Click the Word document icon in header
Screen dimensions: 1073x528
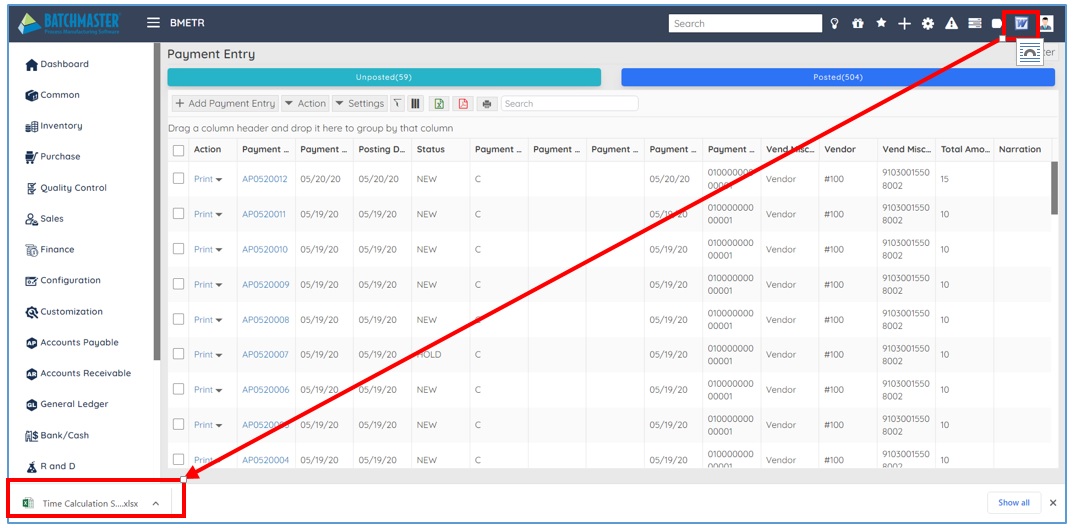(1021, 24)
